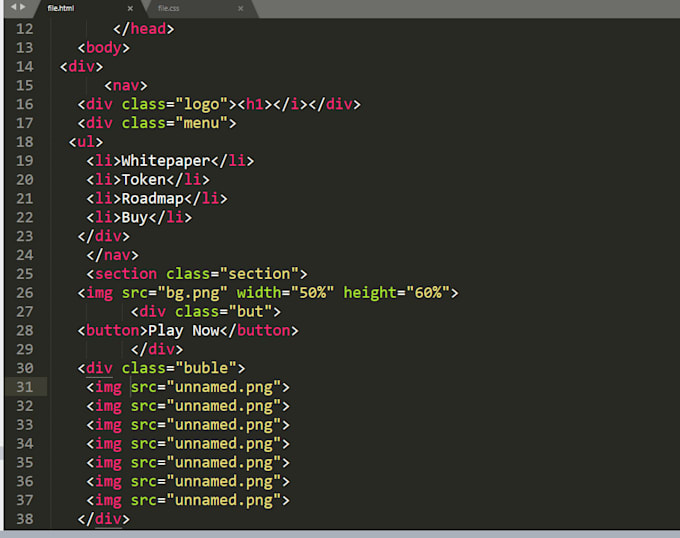Click the Token list item text
This screenshot has height=538, width=680.
click(144, 180)
